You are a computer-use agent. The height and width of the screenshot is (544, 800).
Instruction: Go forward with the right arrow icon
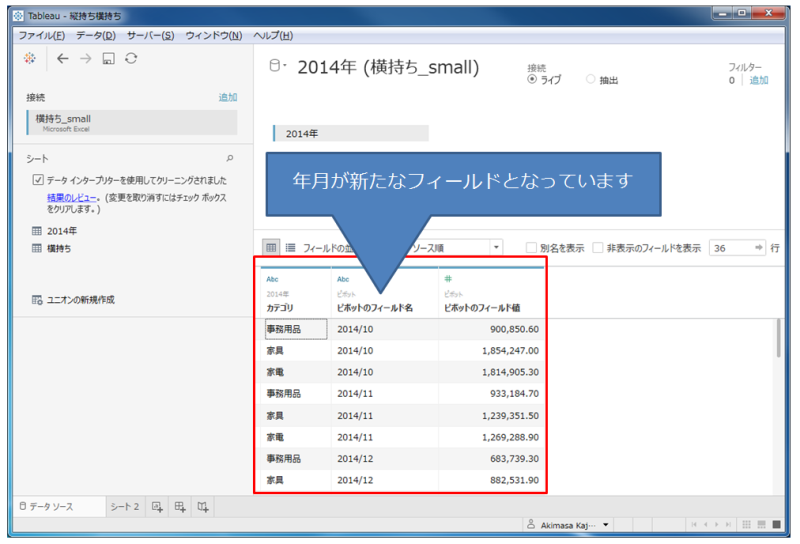pos(86,59)
